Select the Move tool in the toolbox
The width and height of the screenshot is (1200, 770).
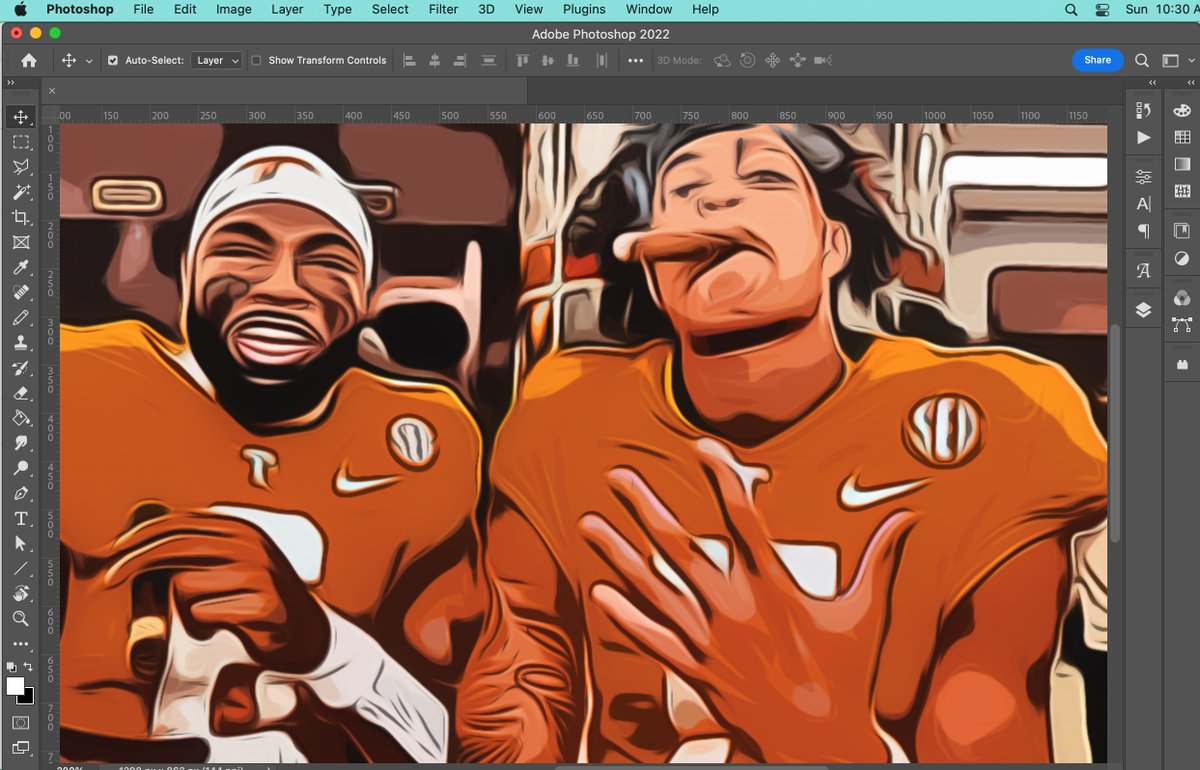(21, 117)
